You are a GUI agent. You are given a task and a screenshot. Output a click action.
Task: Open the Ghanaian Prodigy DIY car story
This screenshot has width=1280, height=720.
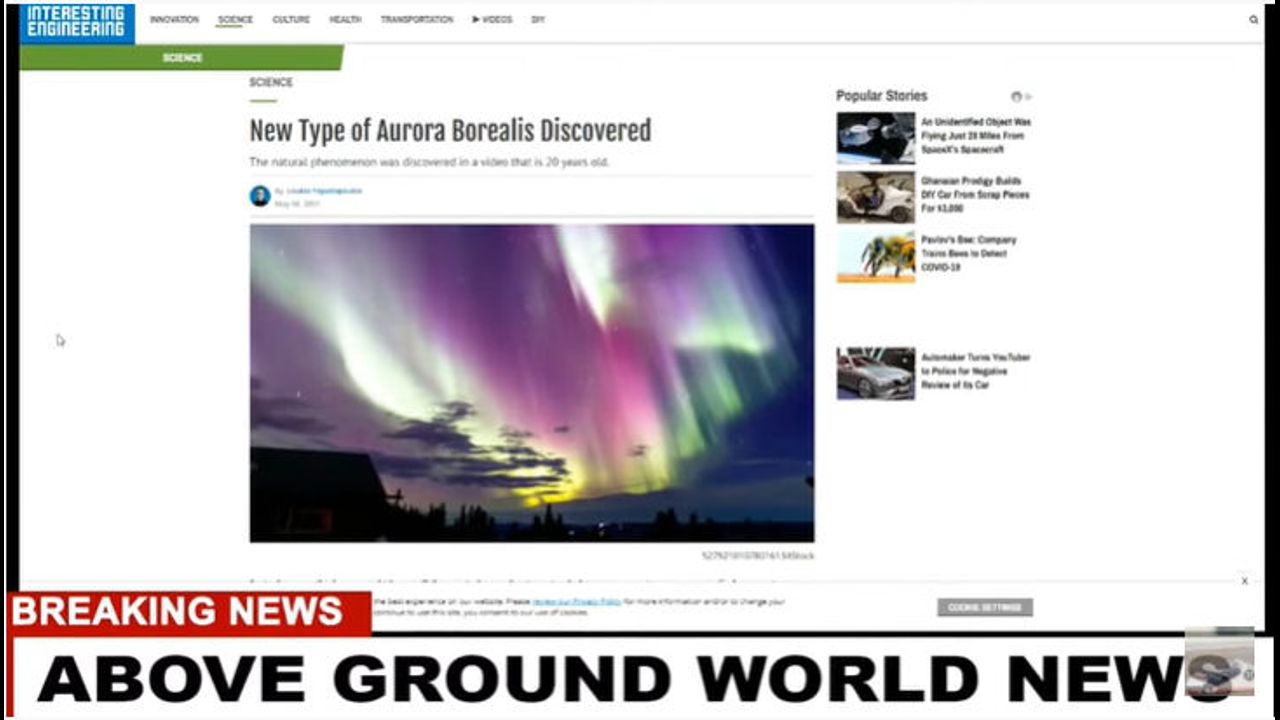coord(975,195)
